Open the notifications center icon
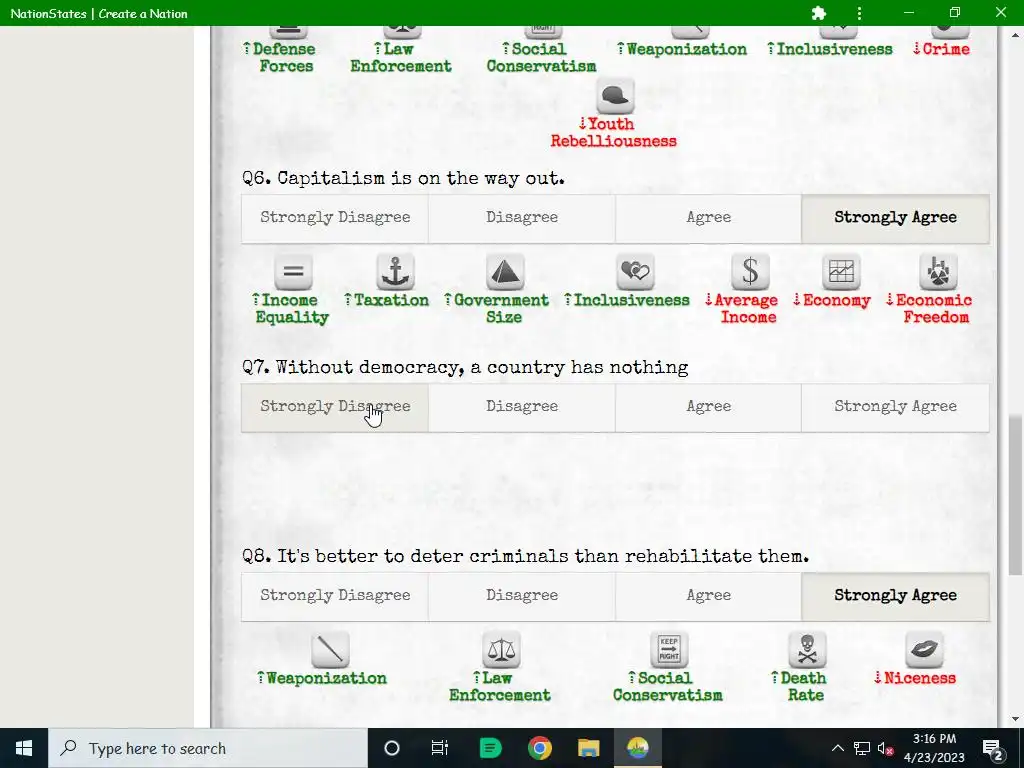 click(993, 748)
